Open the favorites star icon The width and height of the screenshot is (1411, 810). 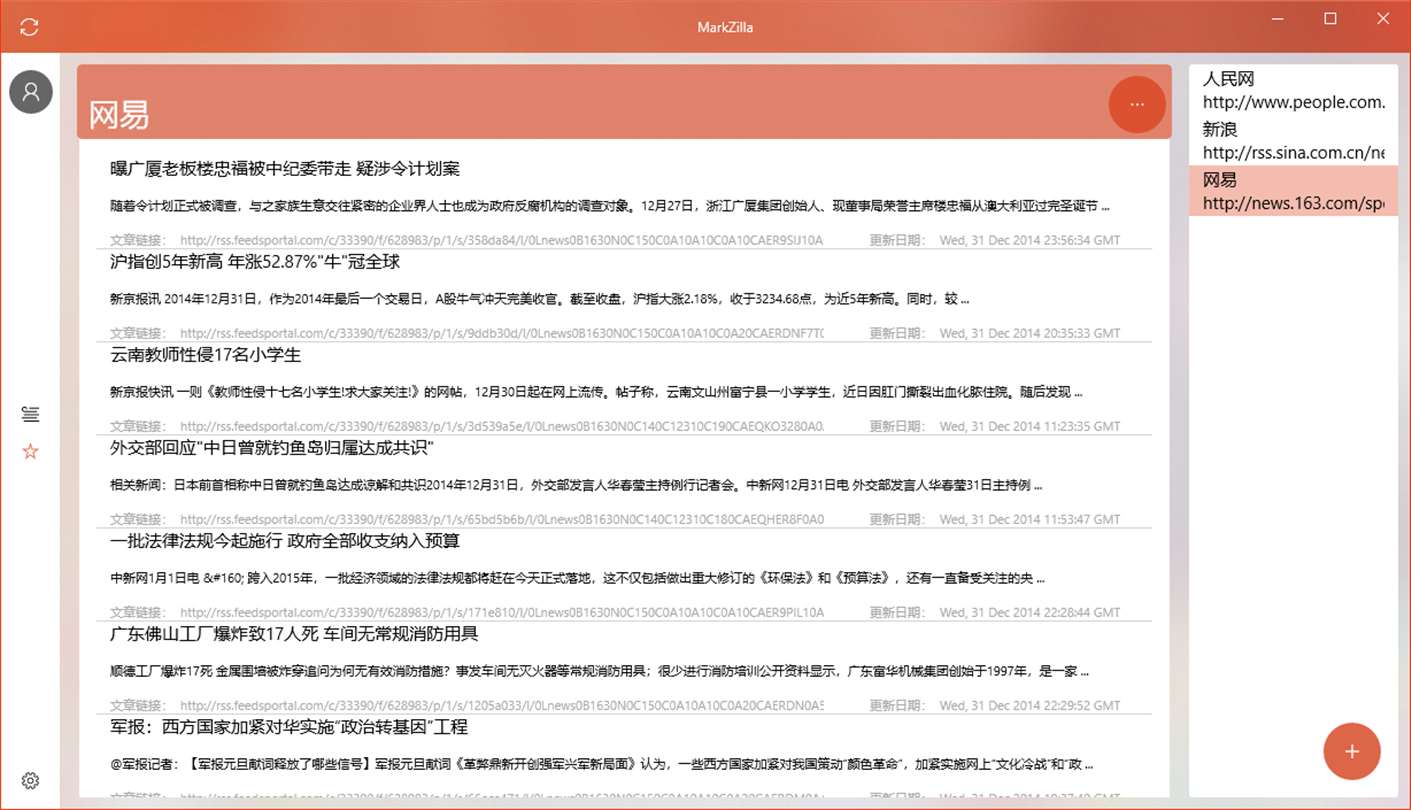pos(31,452)
